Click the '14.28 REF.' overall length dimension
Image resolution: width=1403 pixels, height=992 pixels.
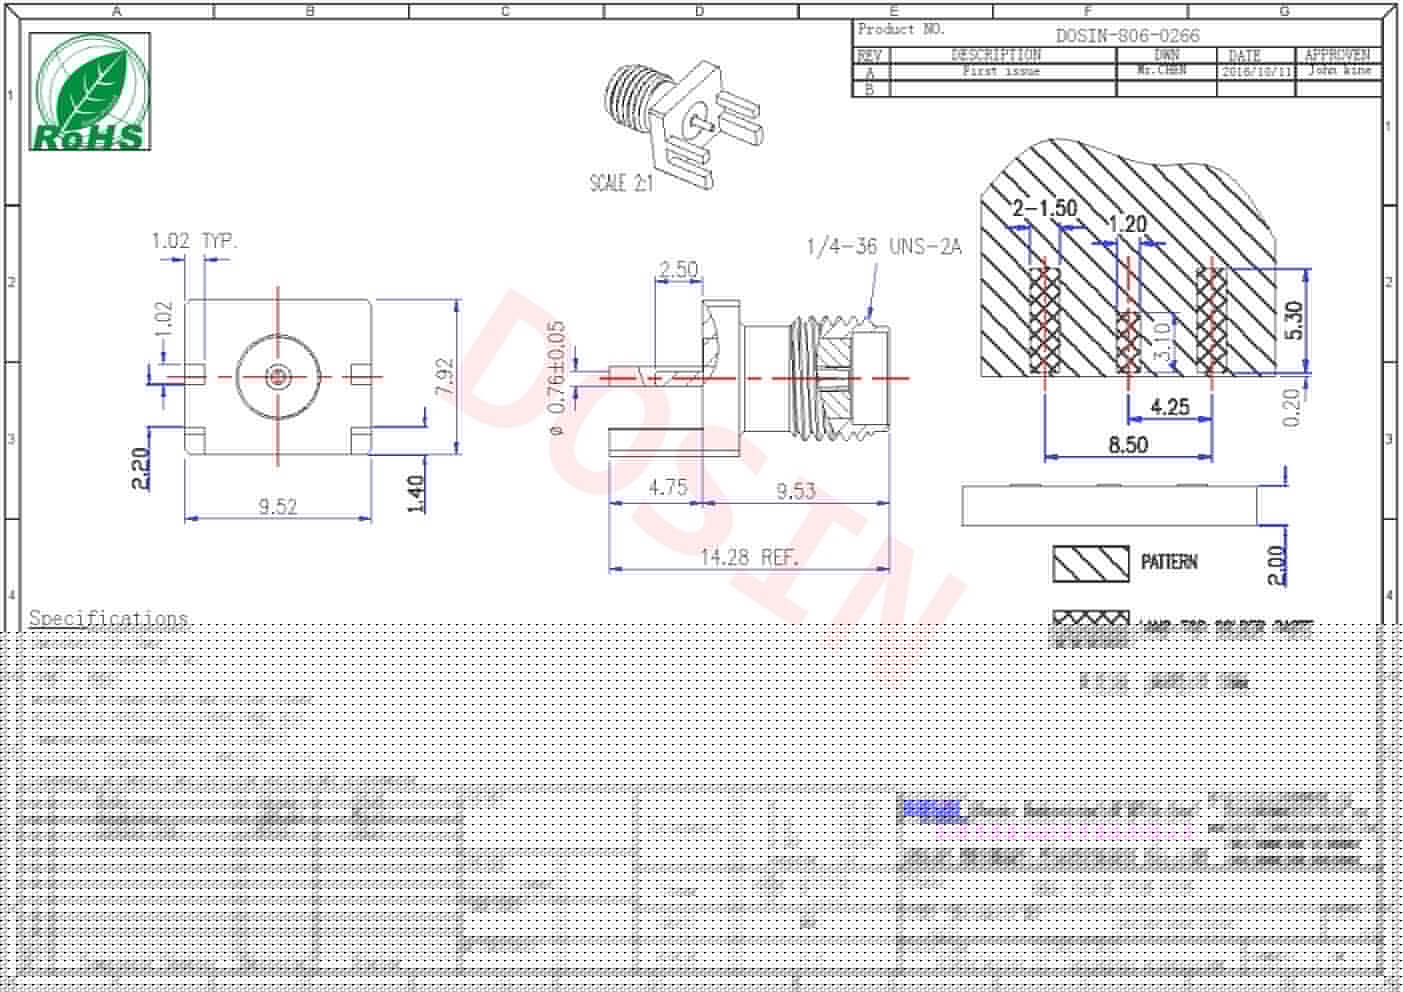tap(749, 558)
